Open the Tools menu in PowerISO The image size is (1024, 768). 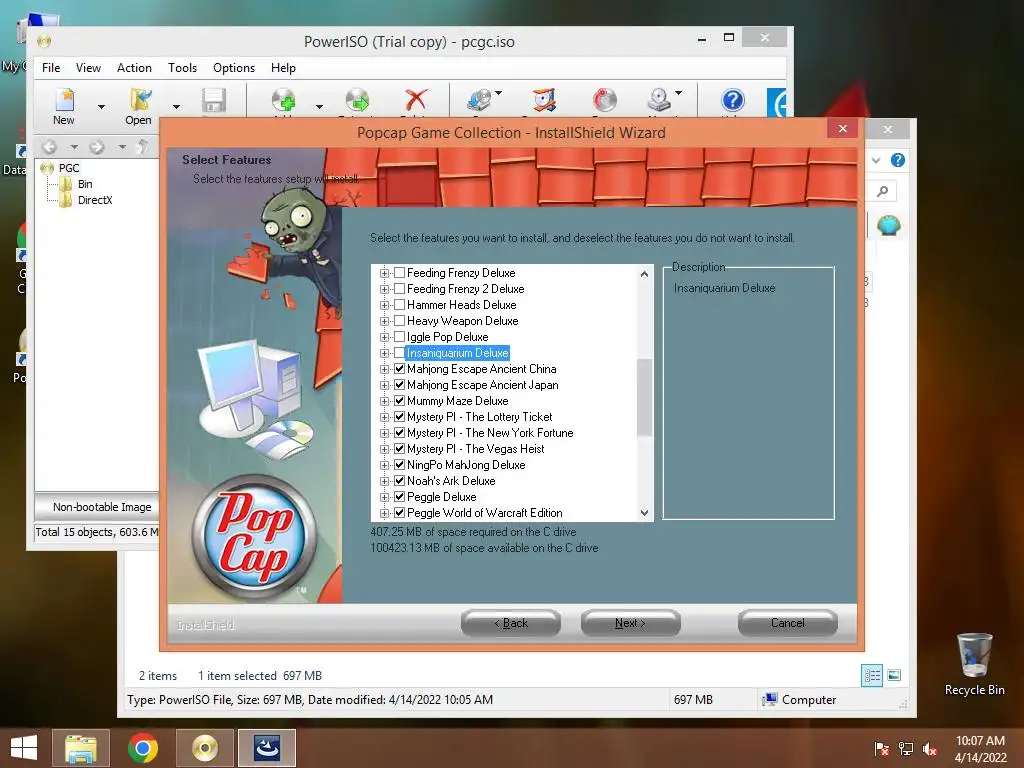click(182, 67)
